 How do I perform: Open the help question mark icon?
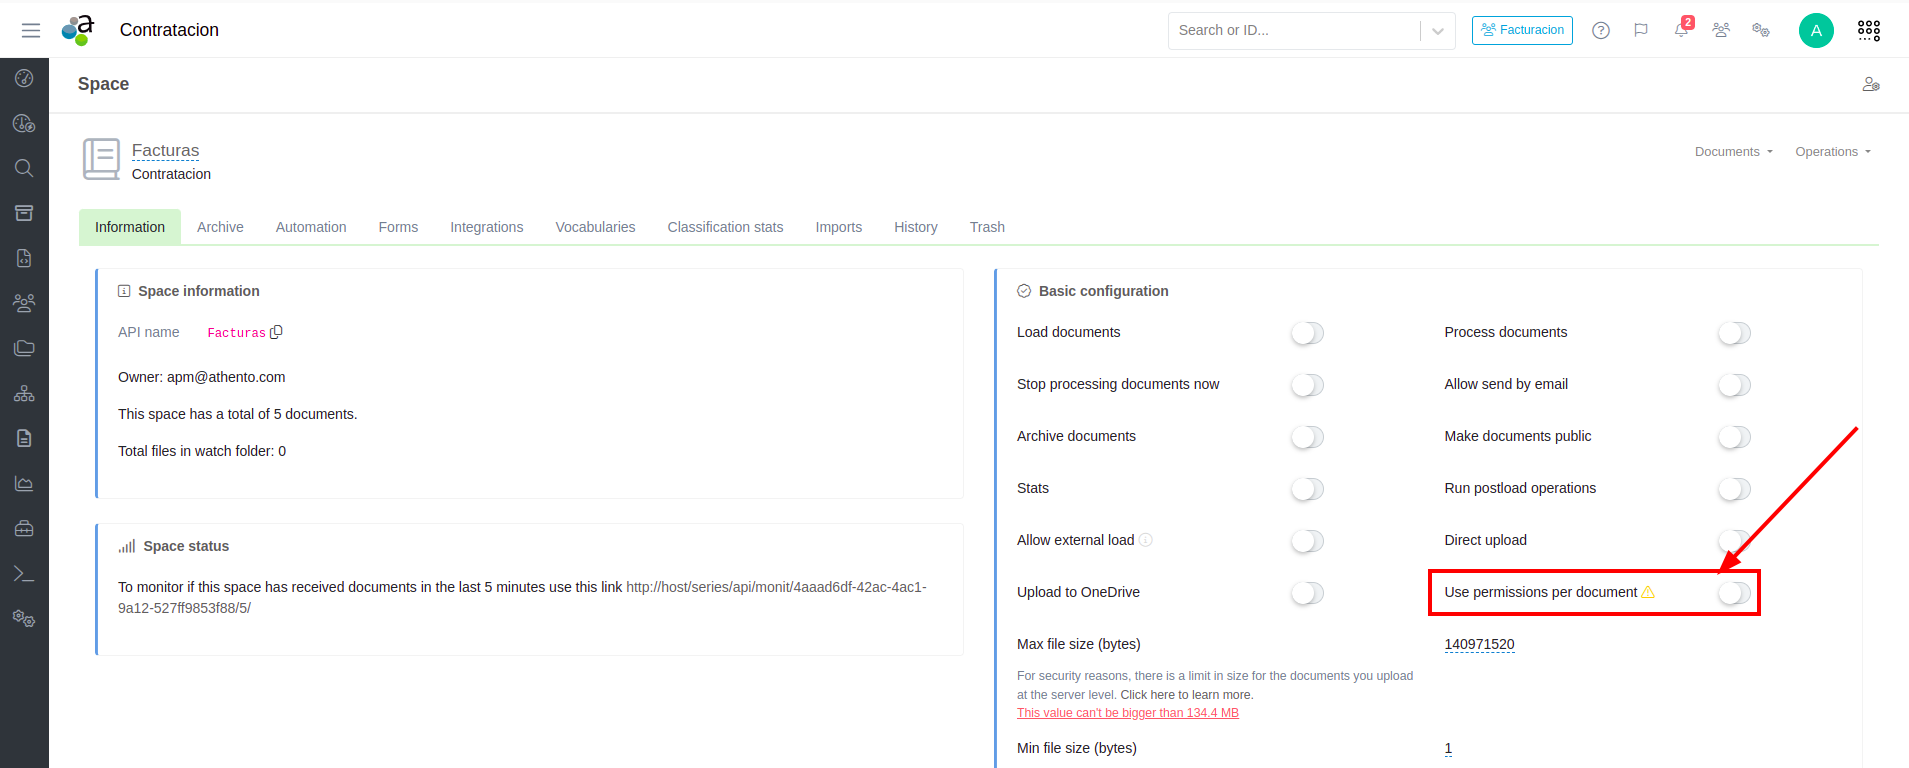[1601, 30]
